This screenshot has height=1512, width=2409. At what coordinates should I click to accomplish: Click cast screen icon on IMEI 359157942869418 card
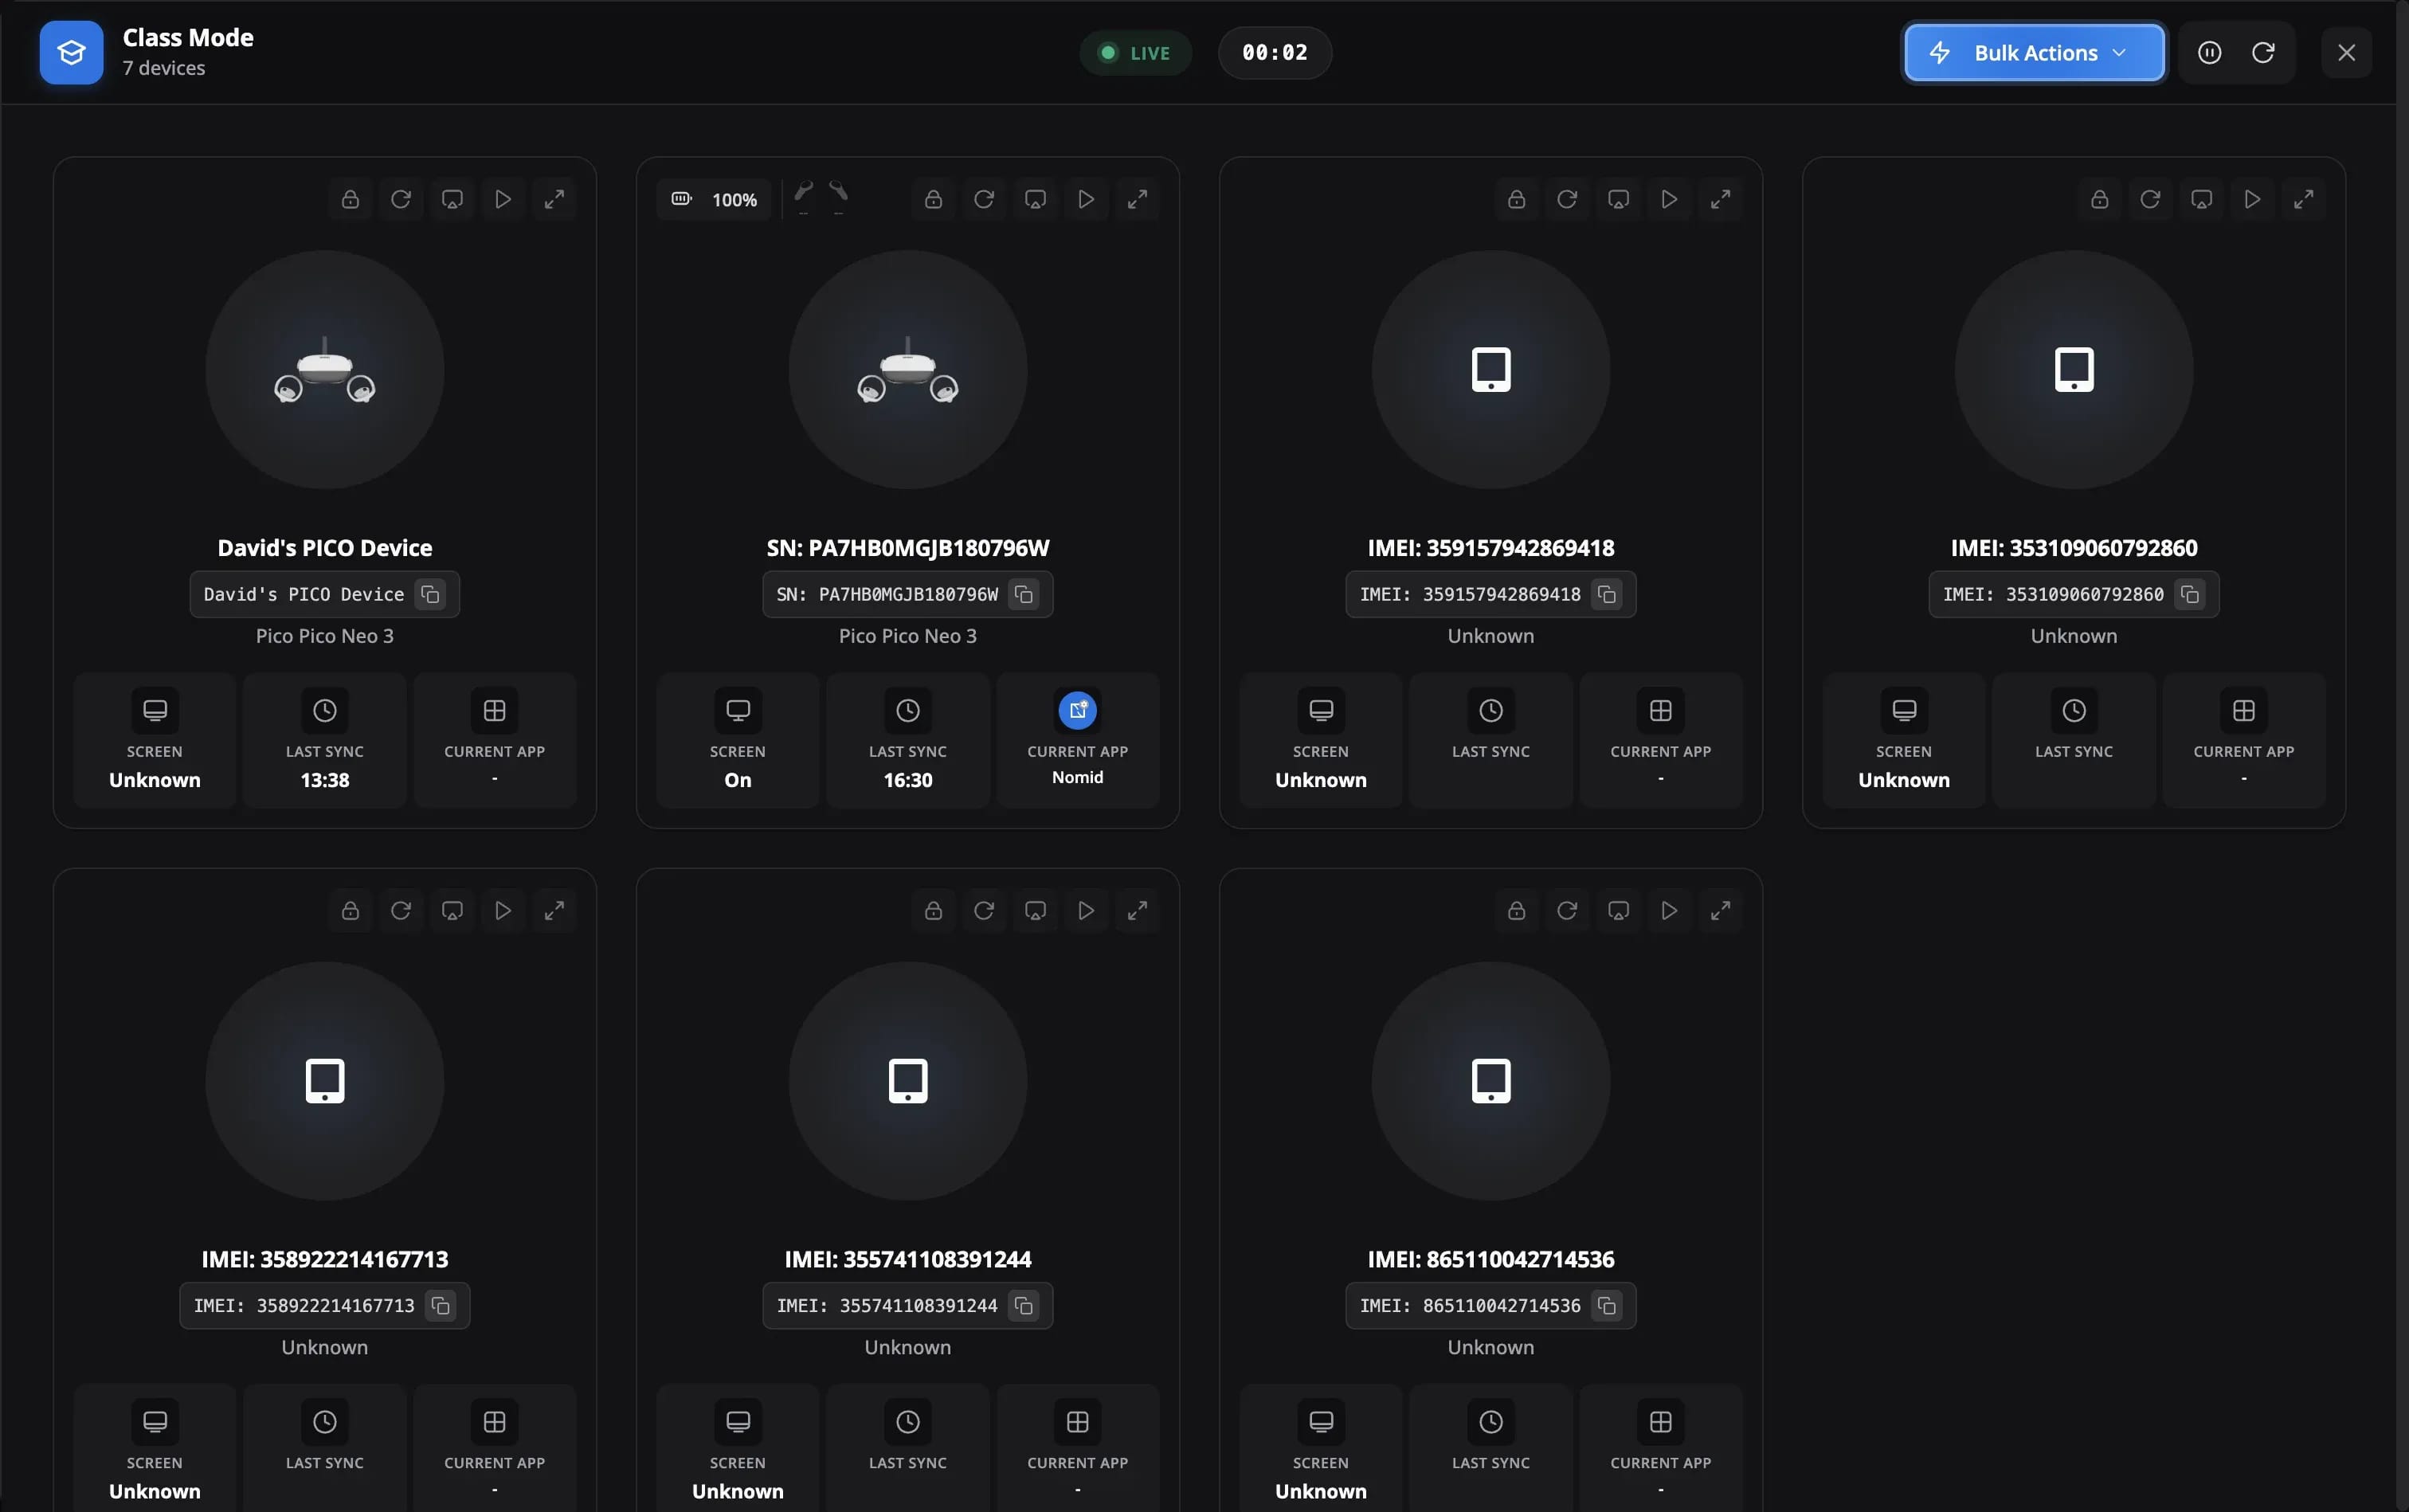click(1618, 199)
